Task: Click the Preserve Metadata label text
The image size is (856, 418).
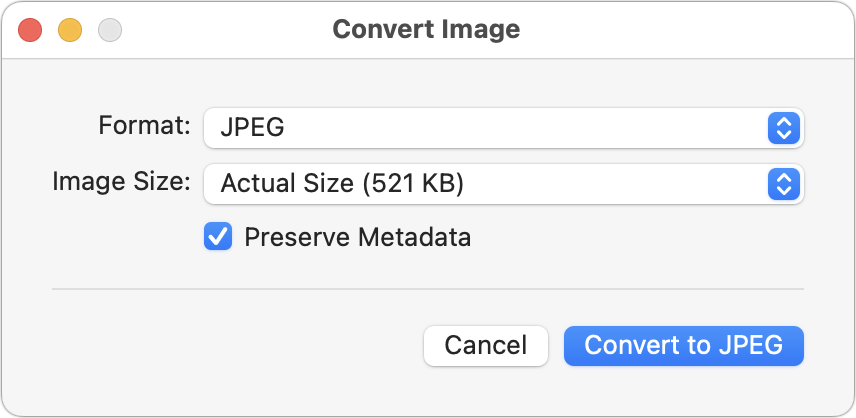Action: pyautogui.click(x=357, y=238)
